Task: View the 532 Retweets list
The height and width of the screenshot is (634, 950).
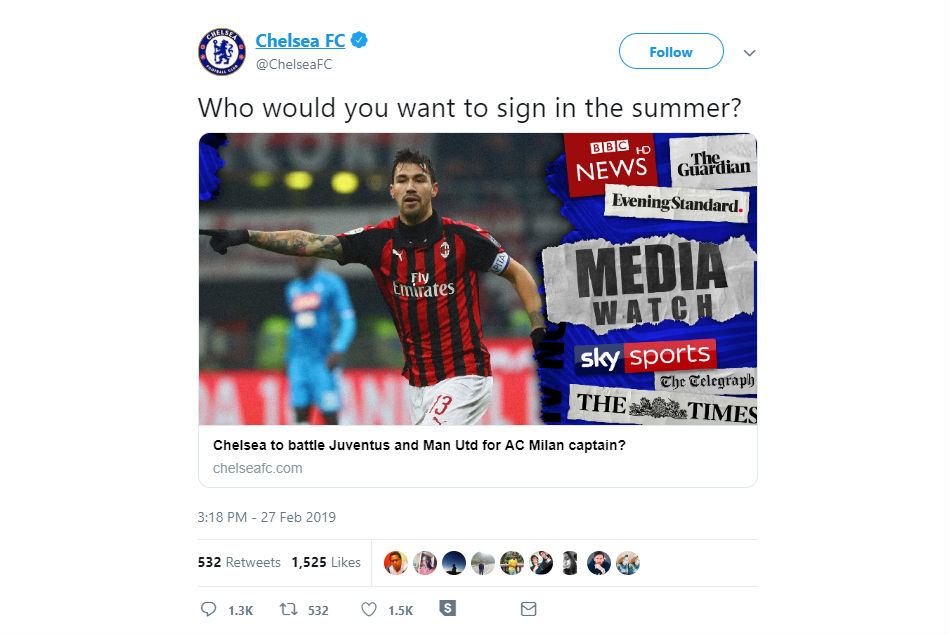Action: [239, 562]
